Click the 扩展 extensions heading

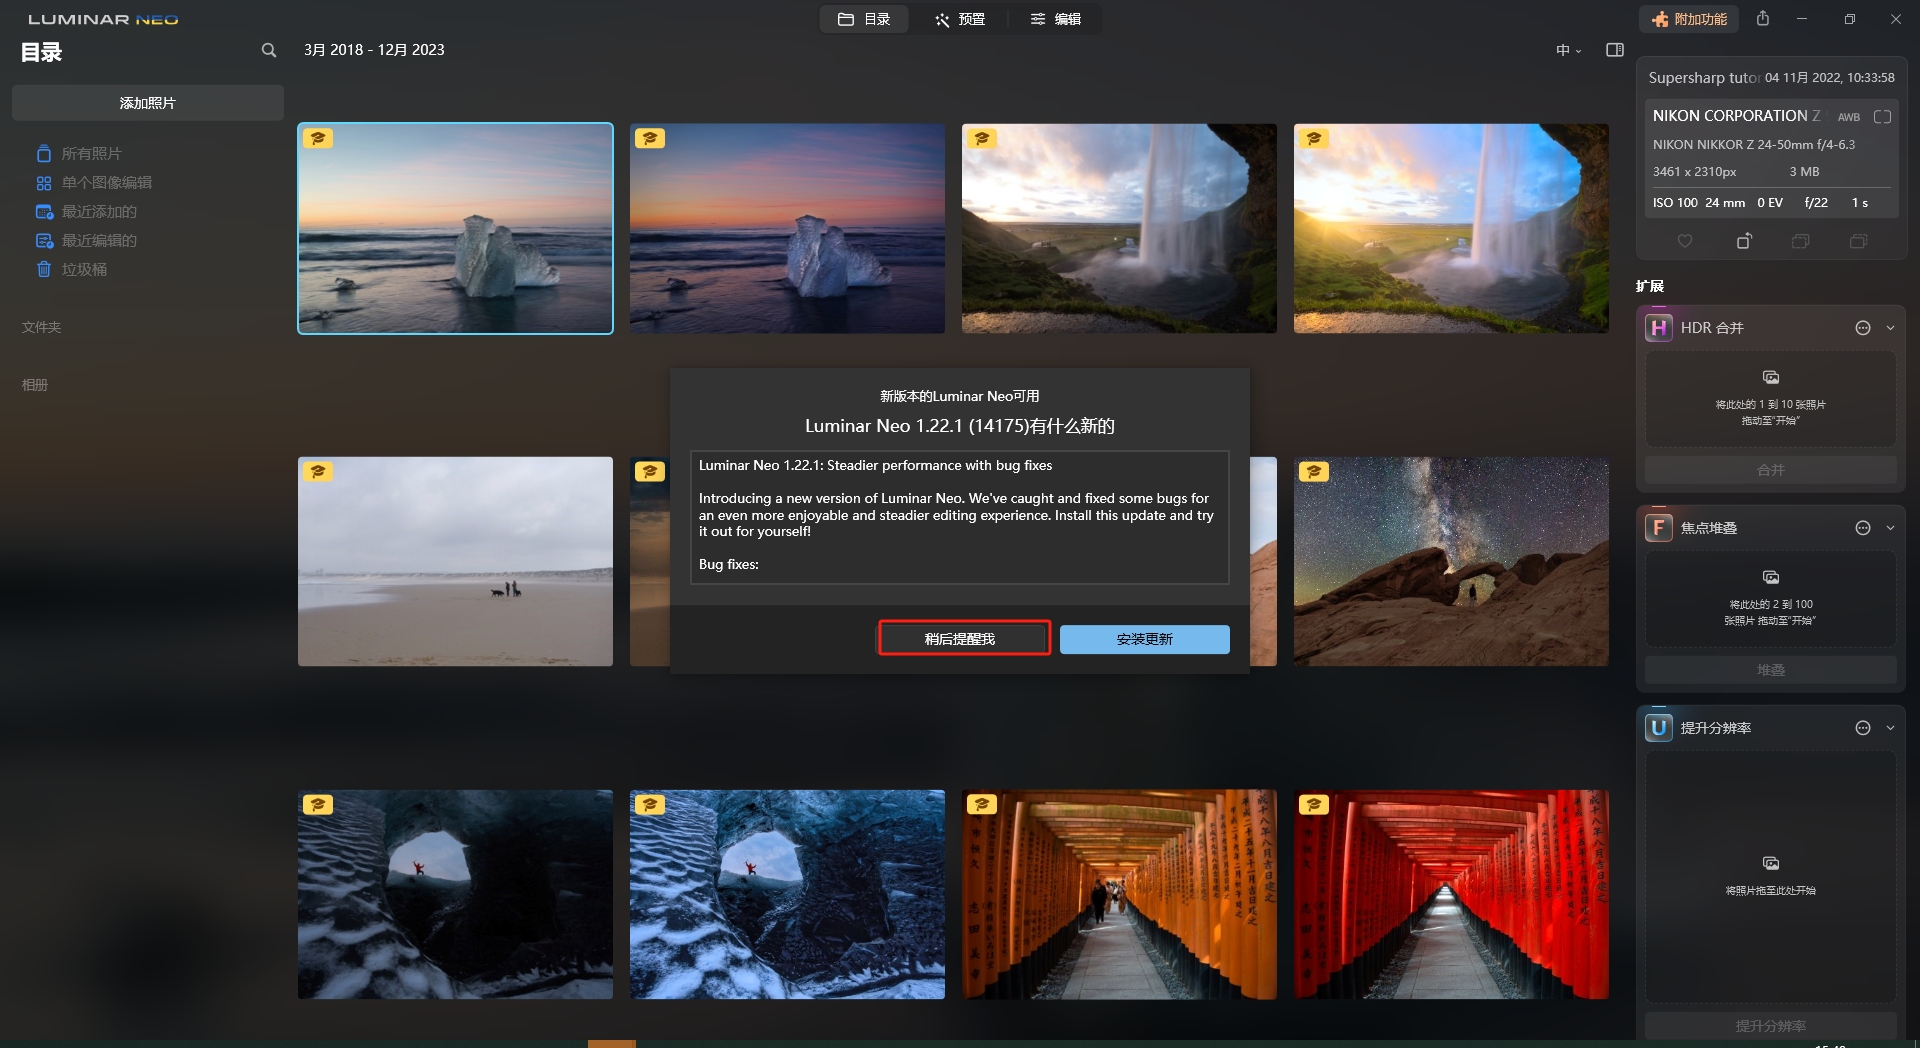coord(1650,286)
